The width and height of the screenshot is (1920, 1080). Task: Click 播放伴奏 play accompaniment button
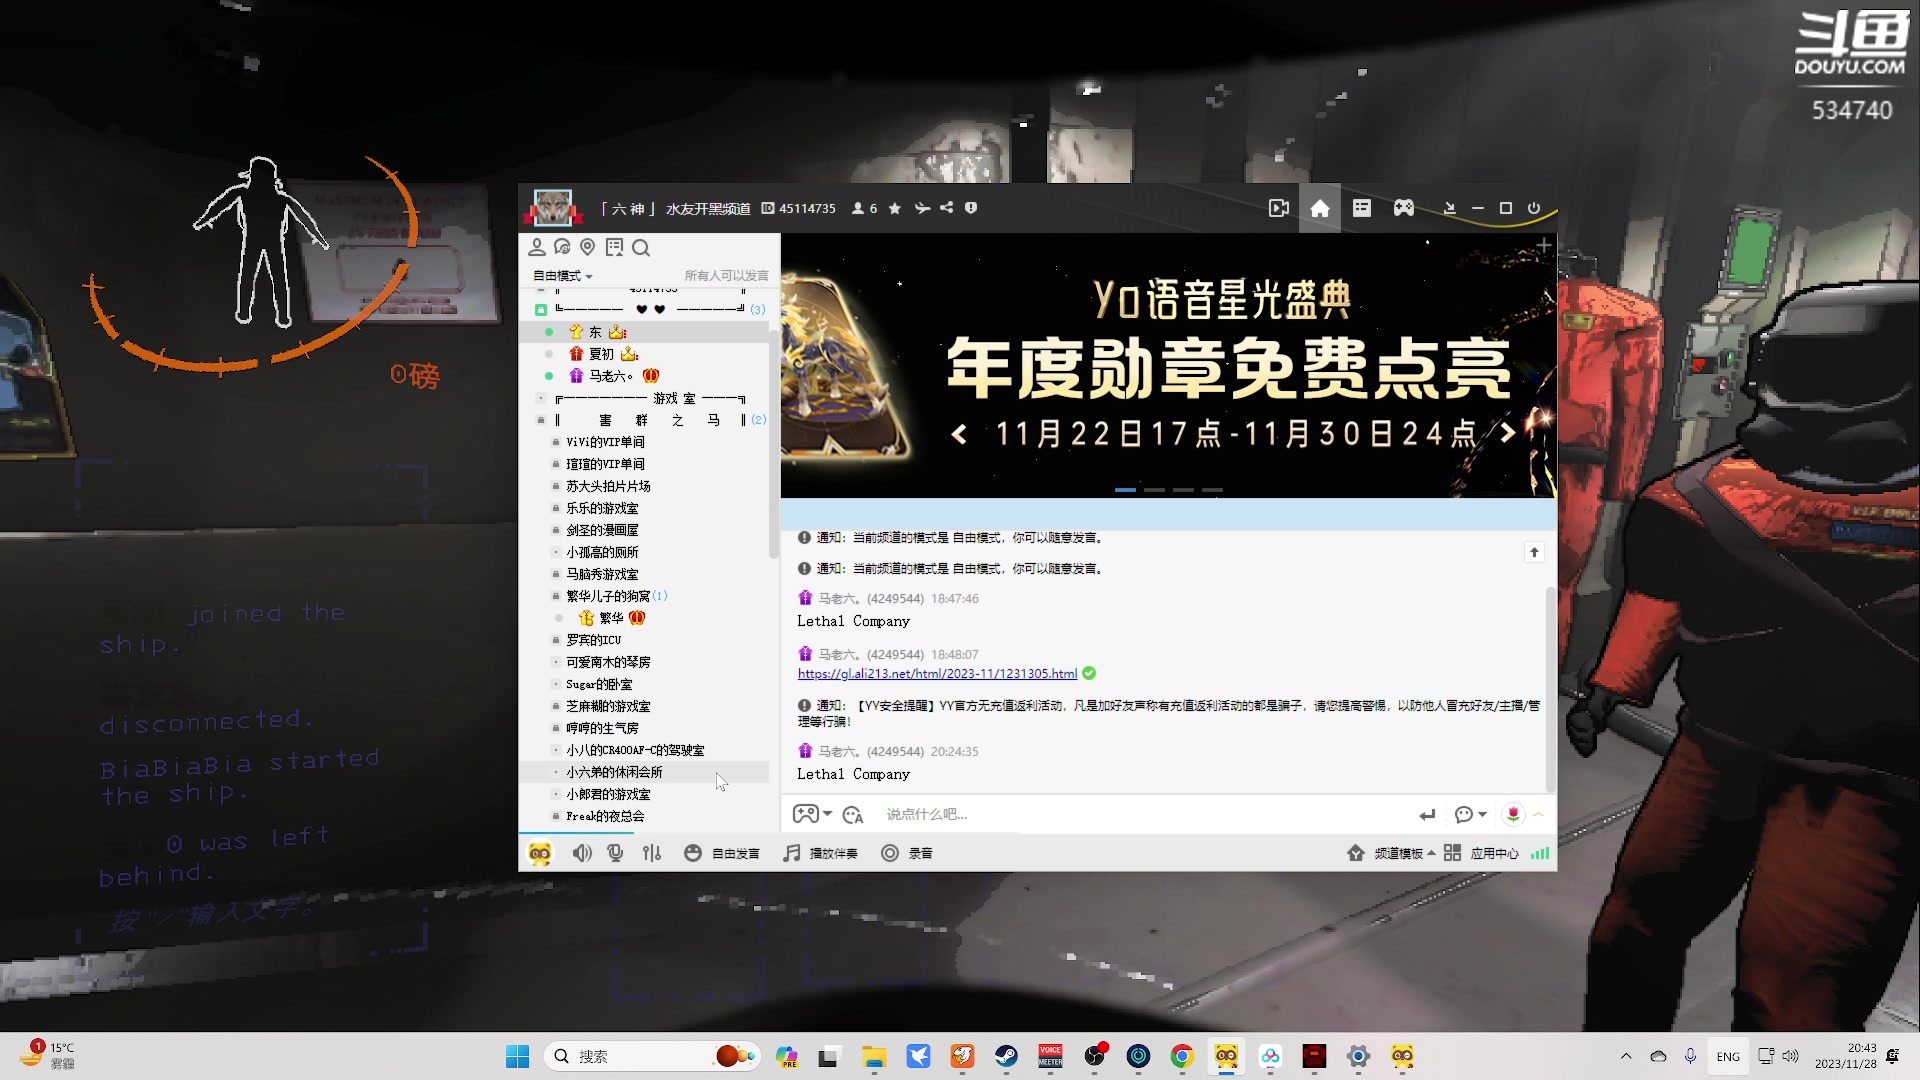pyautogui.click(x=820, y=853)
